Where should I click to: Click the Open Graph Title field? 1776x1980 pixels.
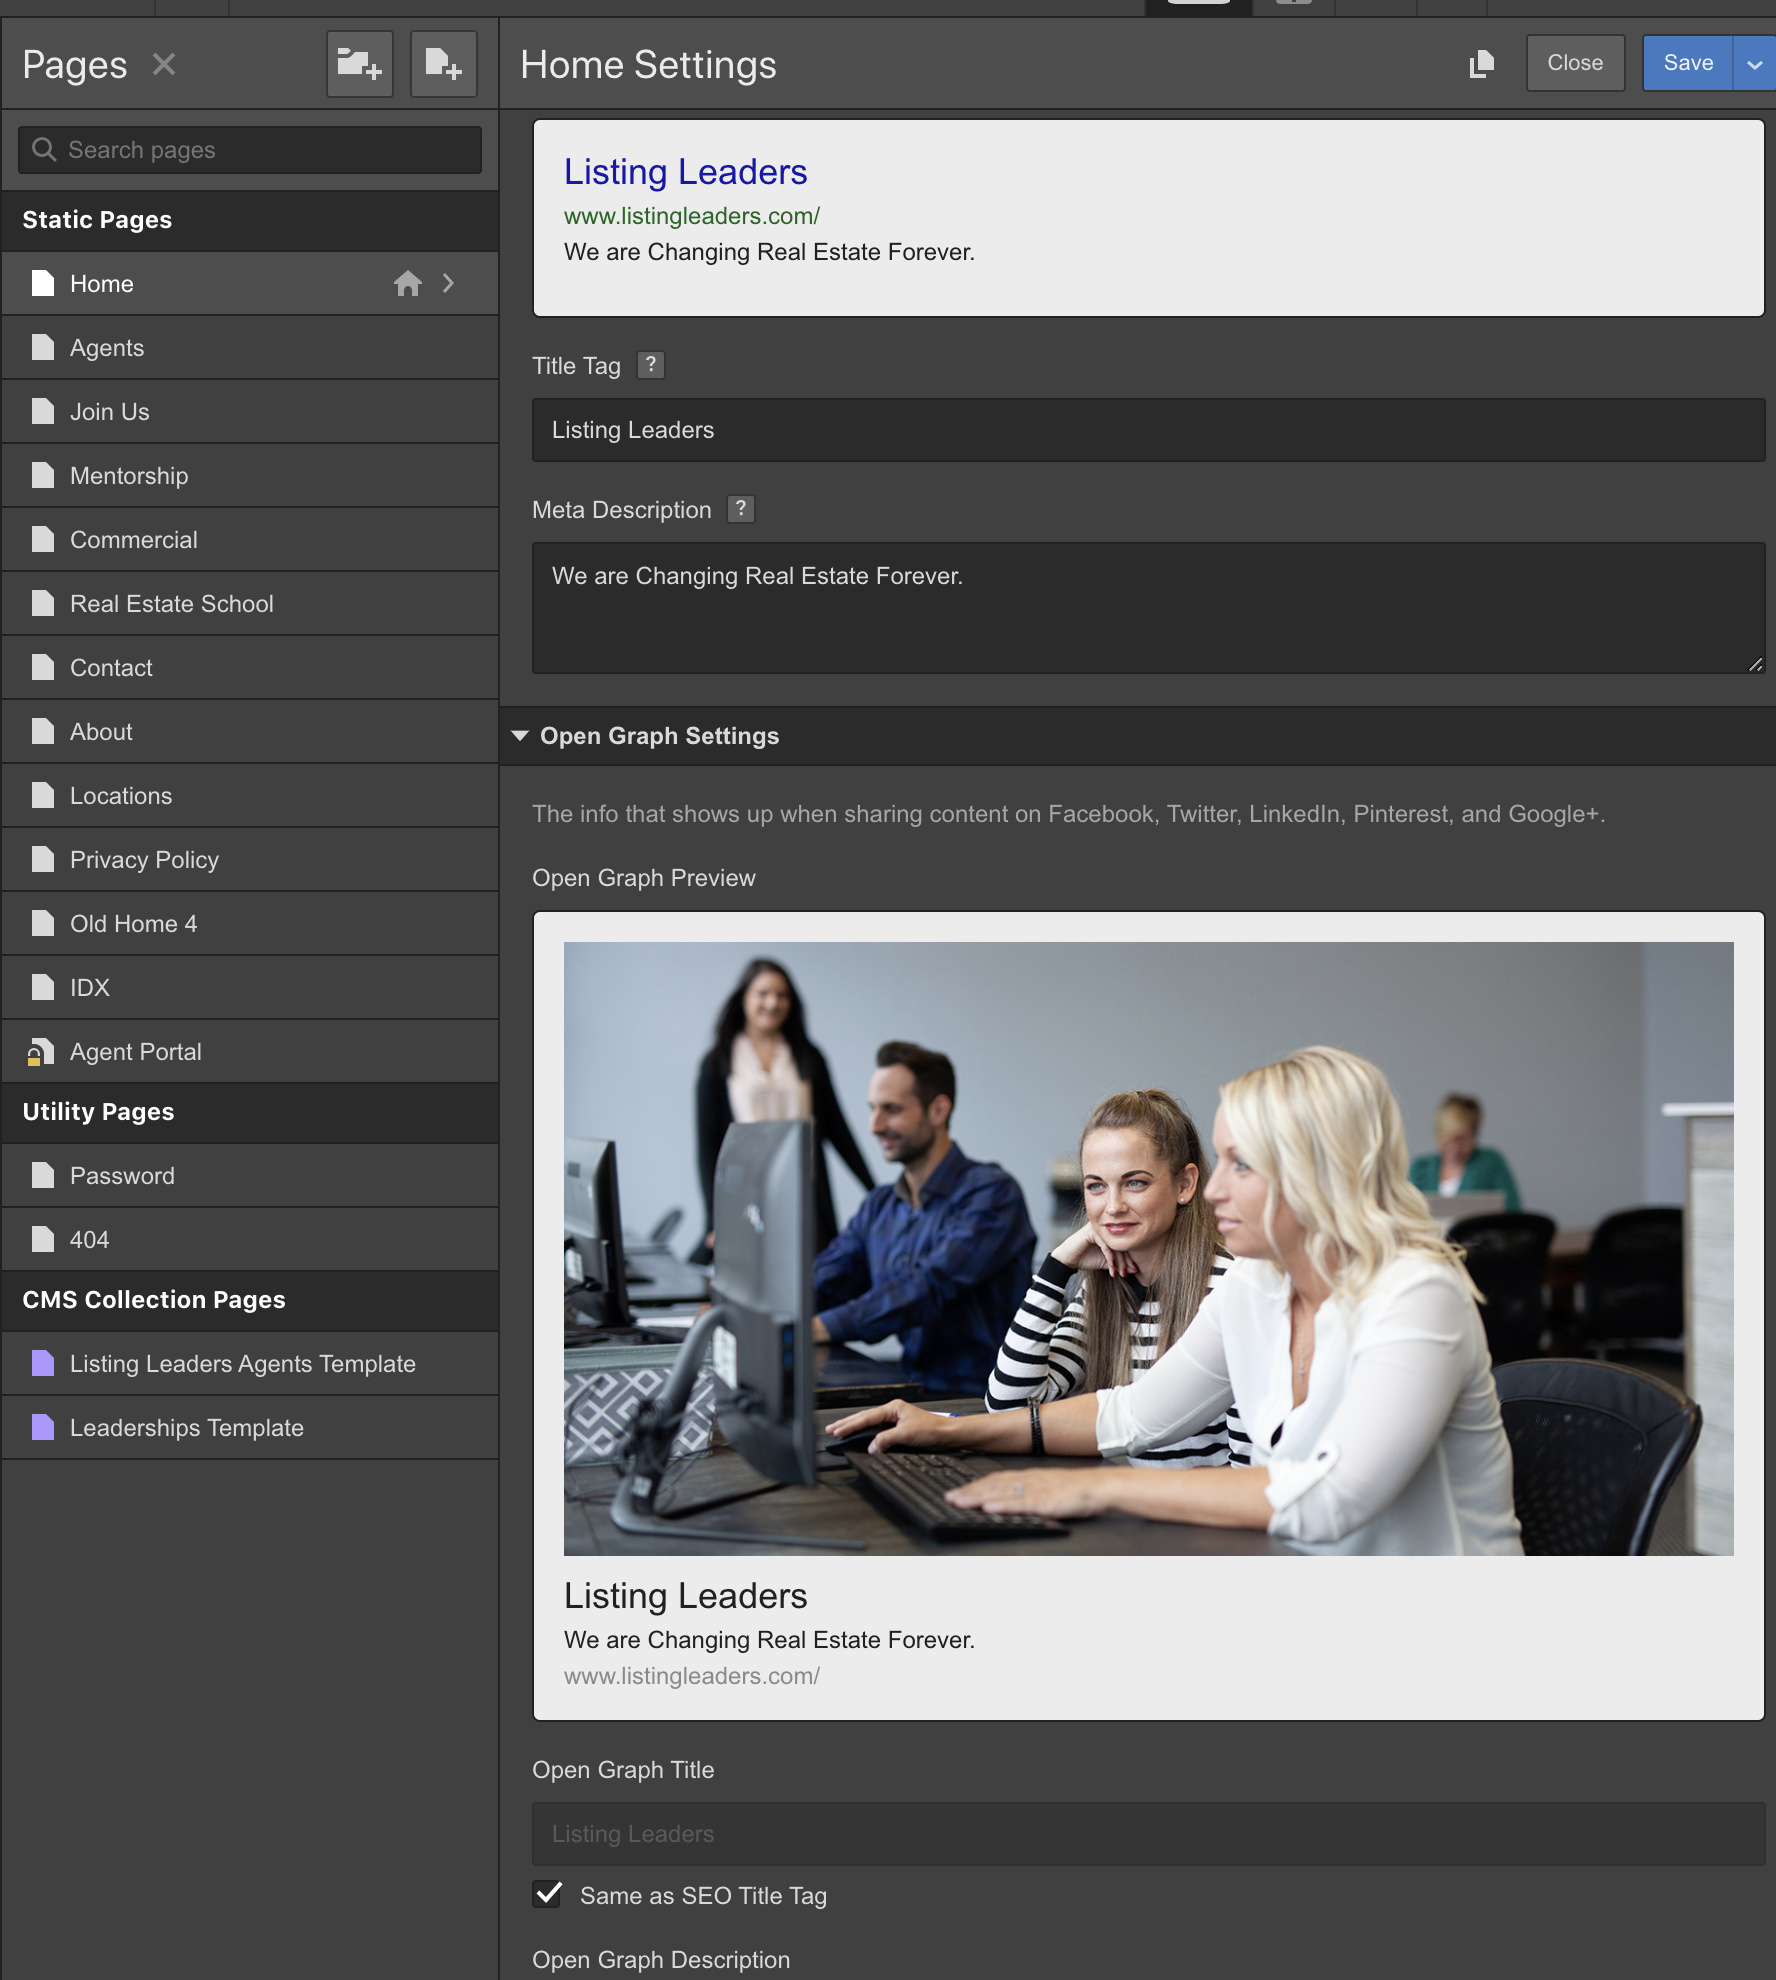pos(1148,1834)
